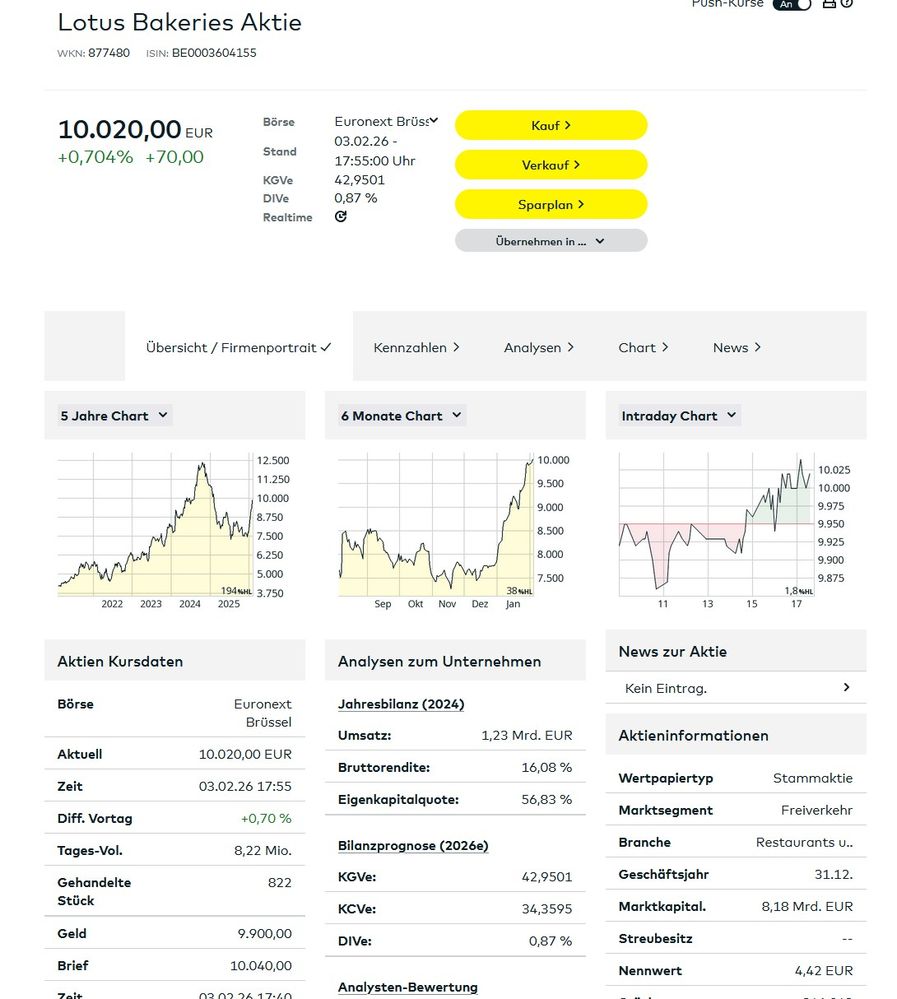Image resolution: width=897 pixels, height=999 pixels.
Task: Click the ISIN BE0003604155
Action: 214,53
